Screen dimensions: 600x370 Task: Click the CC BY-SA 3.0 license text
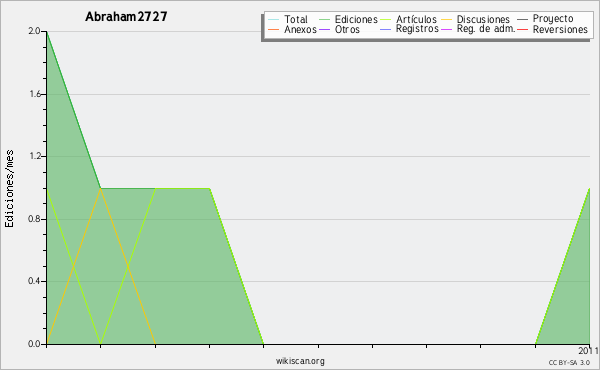pyautogui.click(x=569, y=362)
